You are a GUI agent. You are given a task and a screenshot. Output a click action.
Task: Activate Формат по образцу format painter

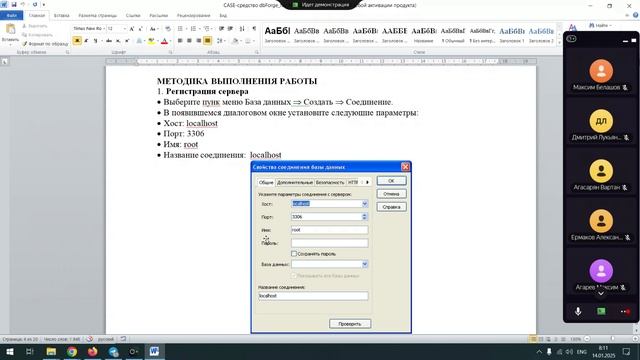pyautogui.click(x=45, y=44)
